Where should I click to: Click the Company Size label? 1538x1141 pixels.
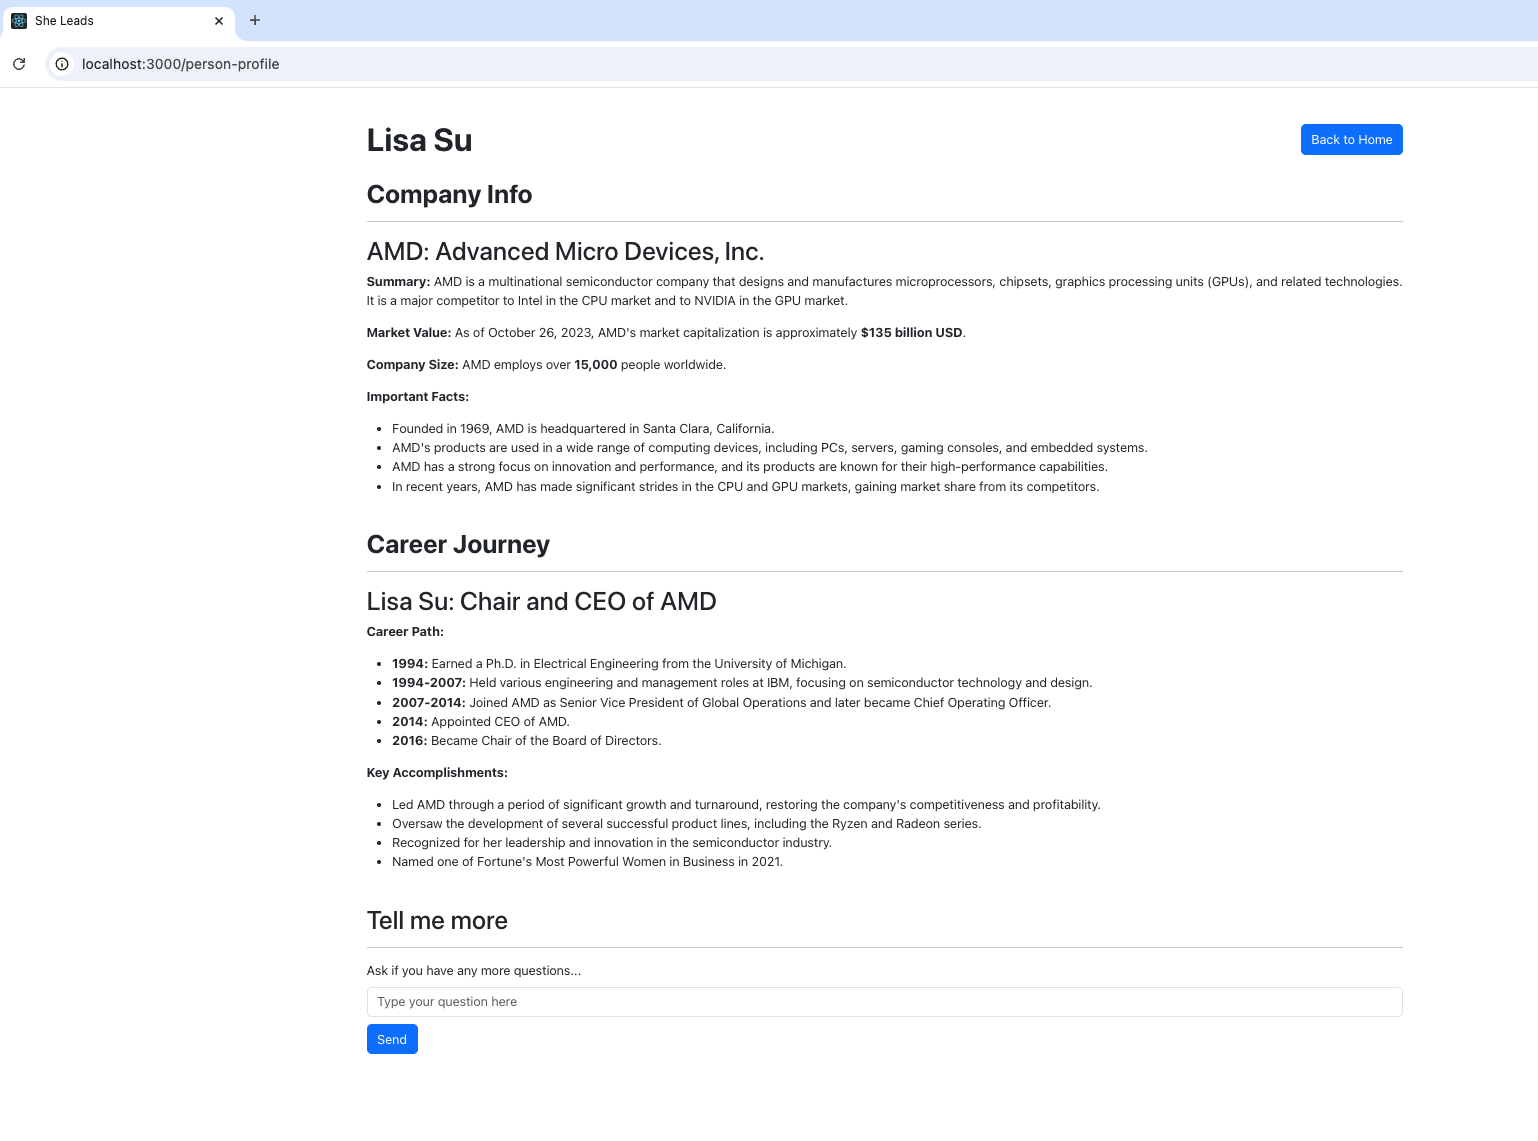[x=412, y=365]
